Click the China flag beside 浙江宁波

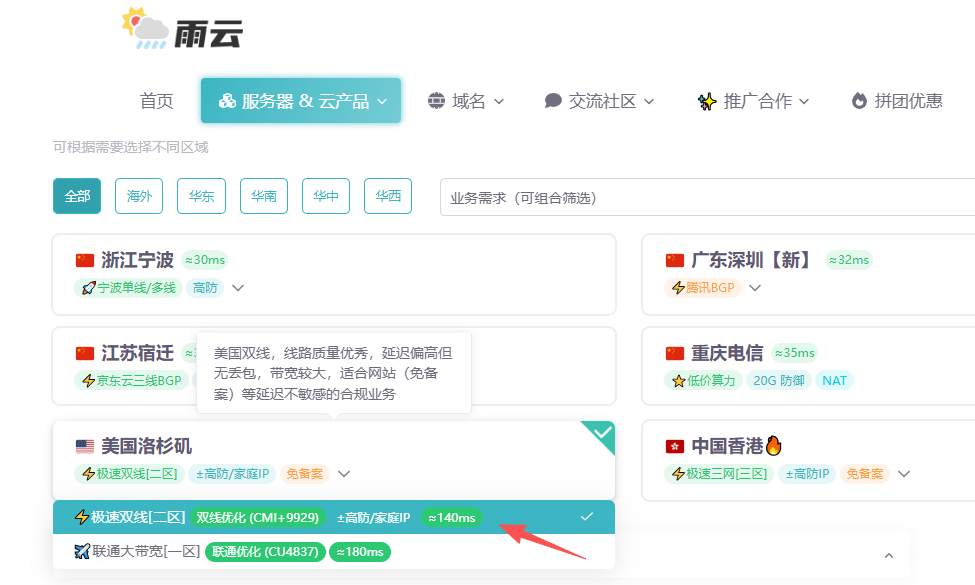[x=85, y=261]
